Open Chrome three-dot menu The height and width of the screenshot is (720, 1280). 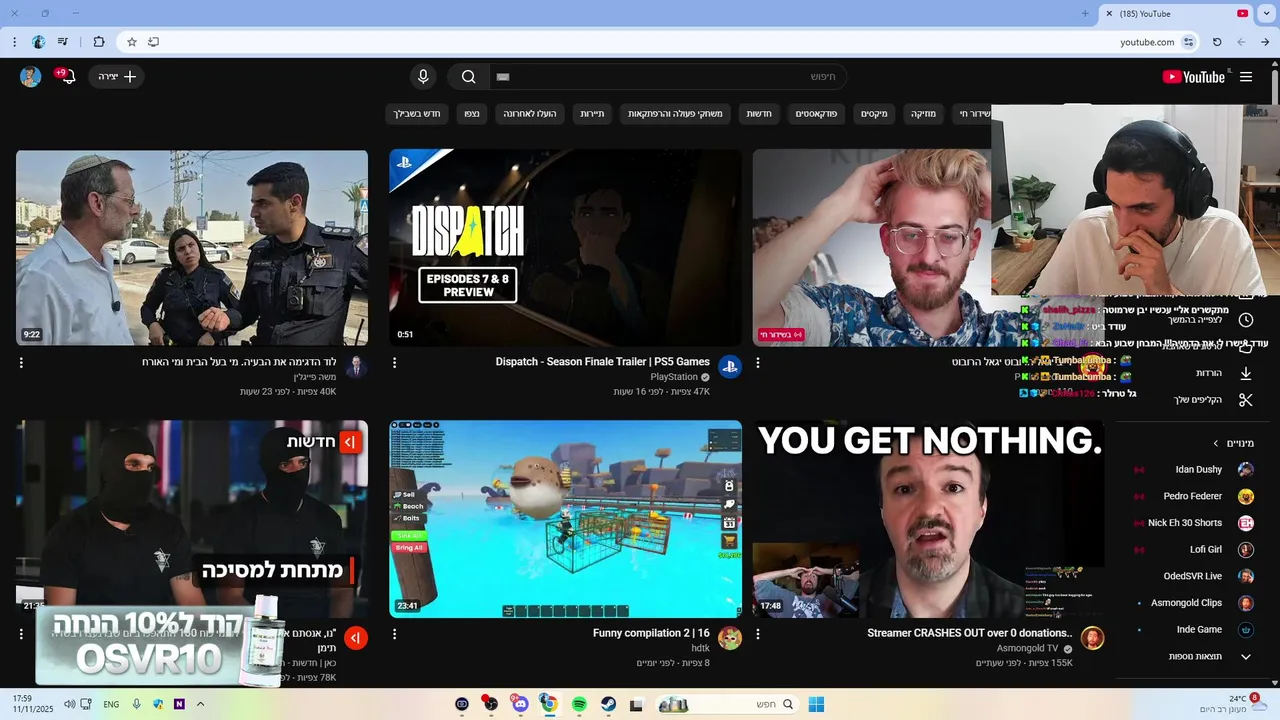(x=14, y=42)
